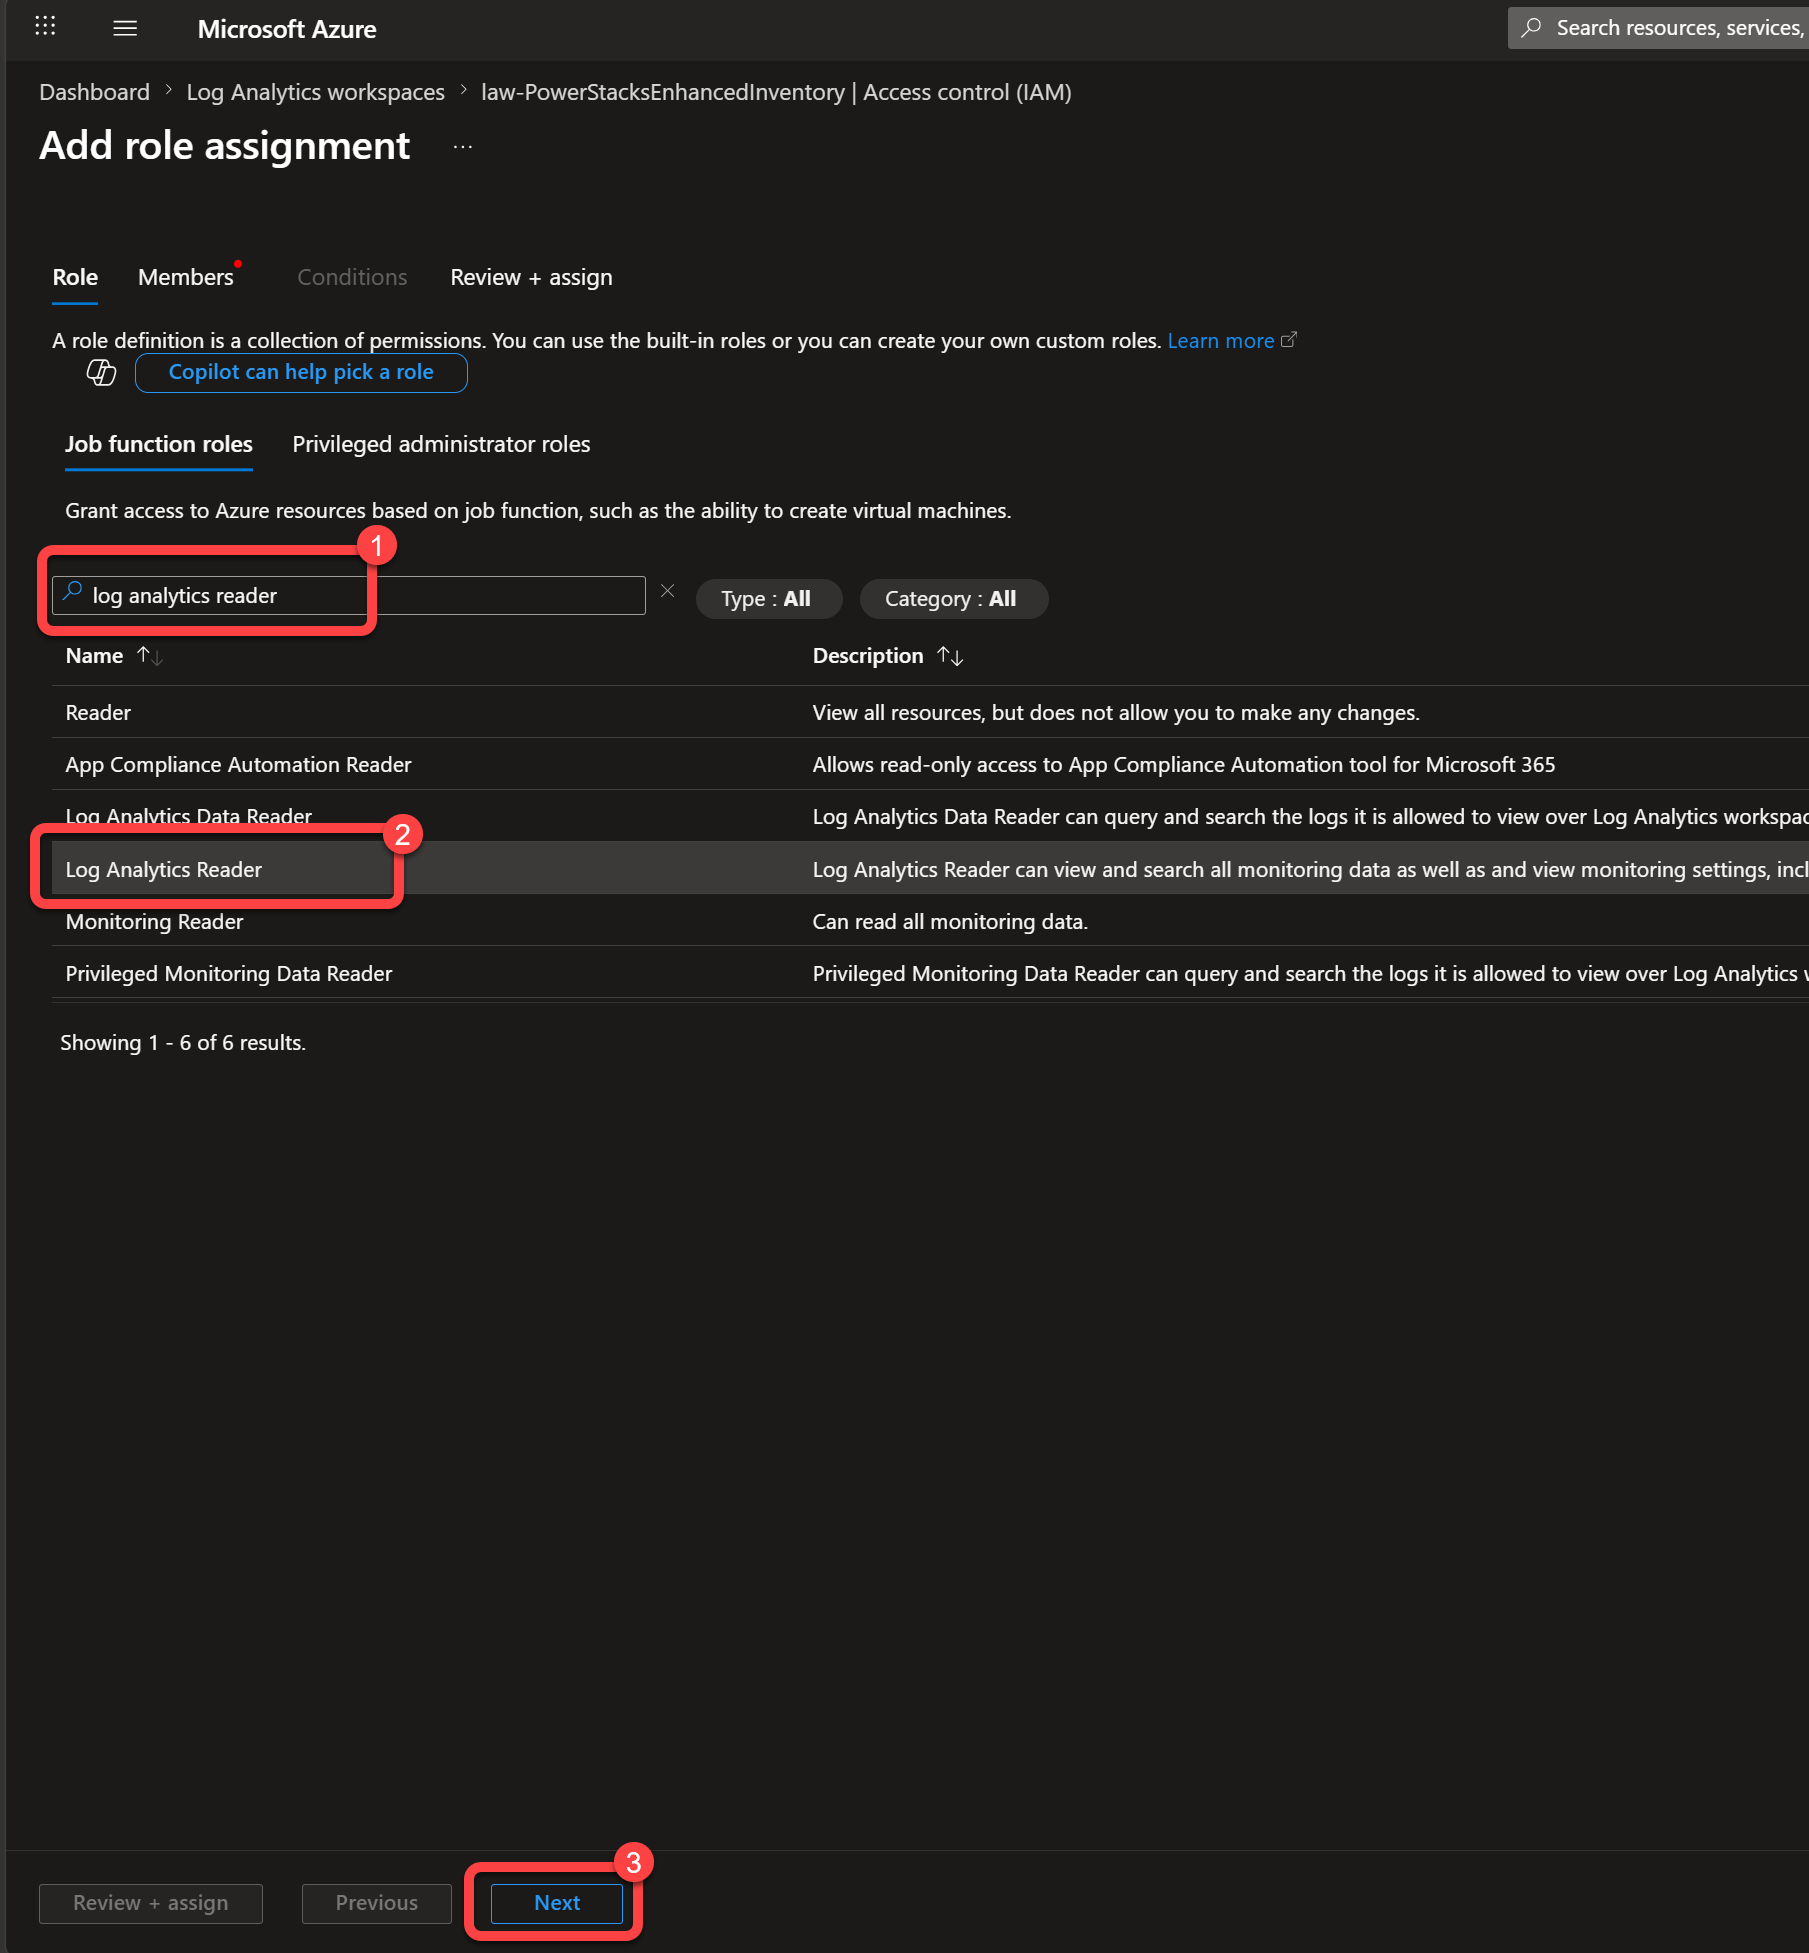
Task: Open Log Analytics workspaces breadcrumb
Action: [x=315, y=92]
